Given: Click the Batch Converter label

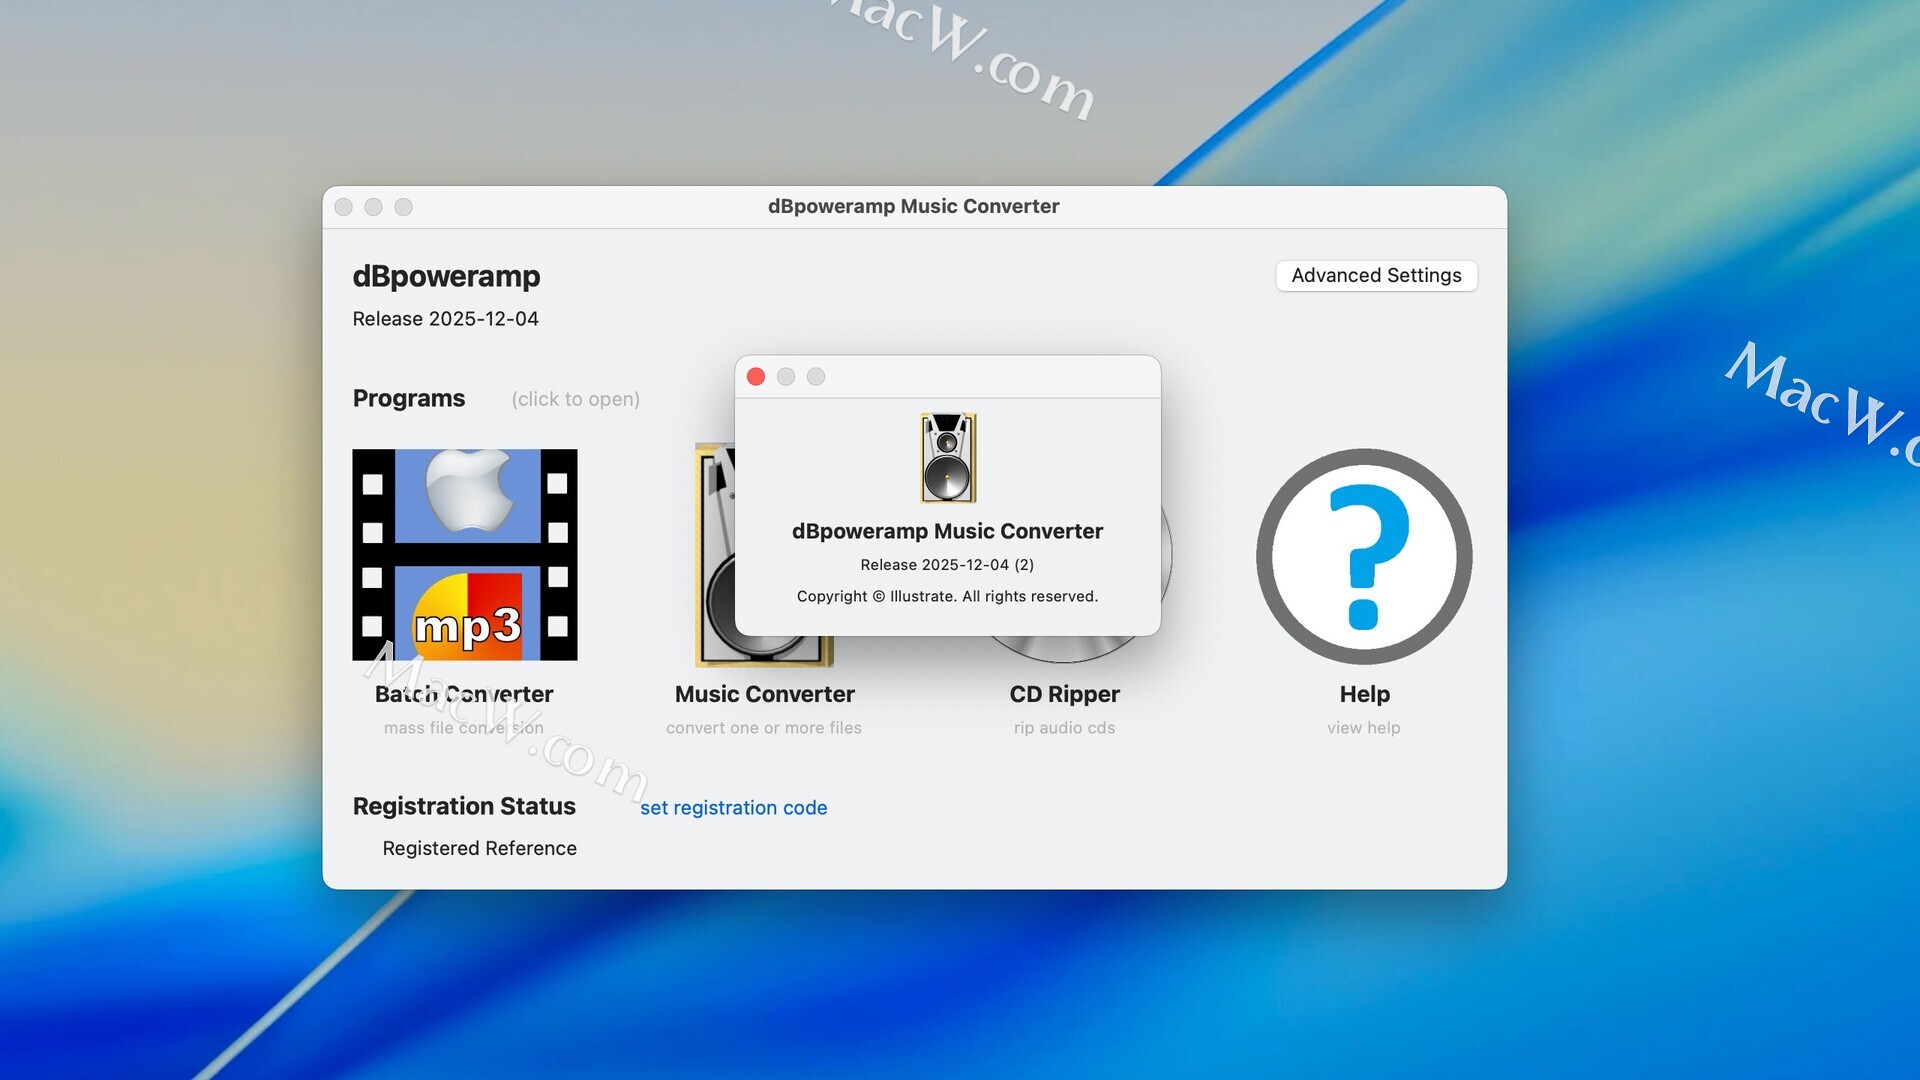Looking at the screenshot, I should point(464,694).
